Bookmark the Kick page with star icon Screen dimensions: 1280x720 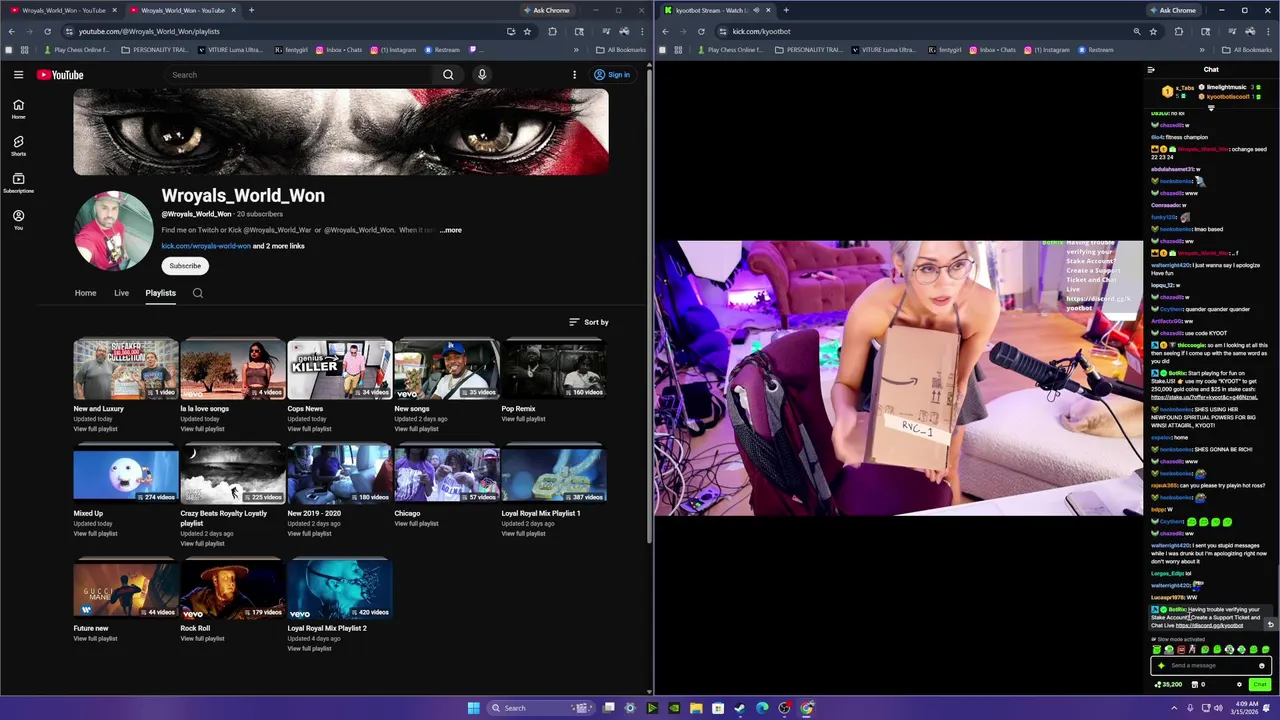(x=1153, y=31)
